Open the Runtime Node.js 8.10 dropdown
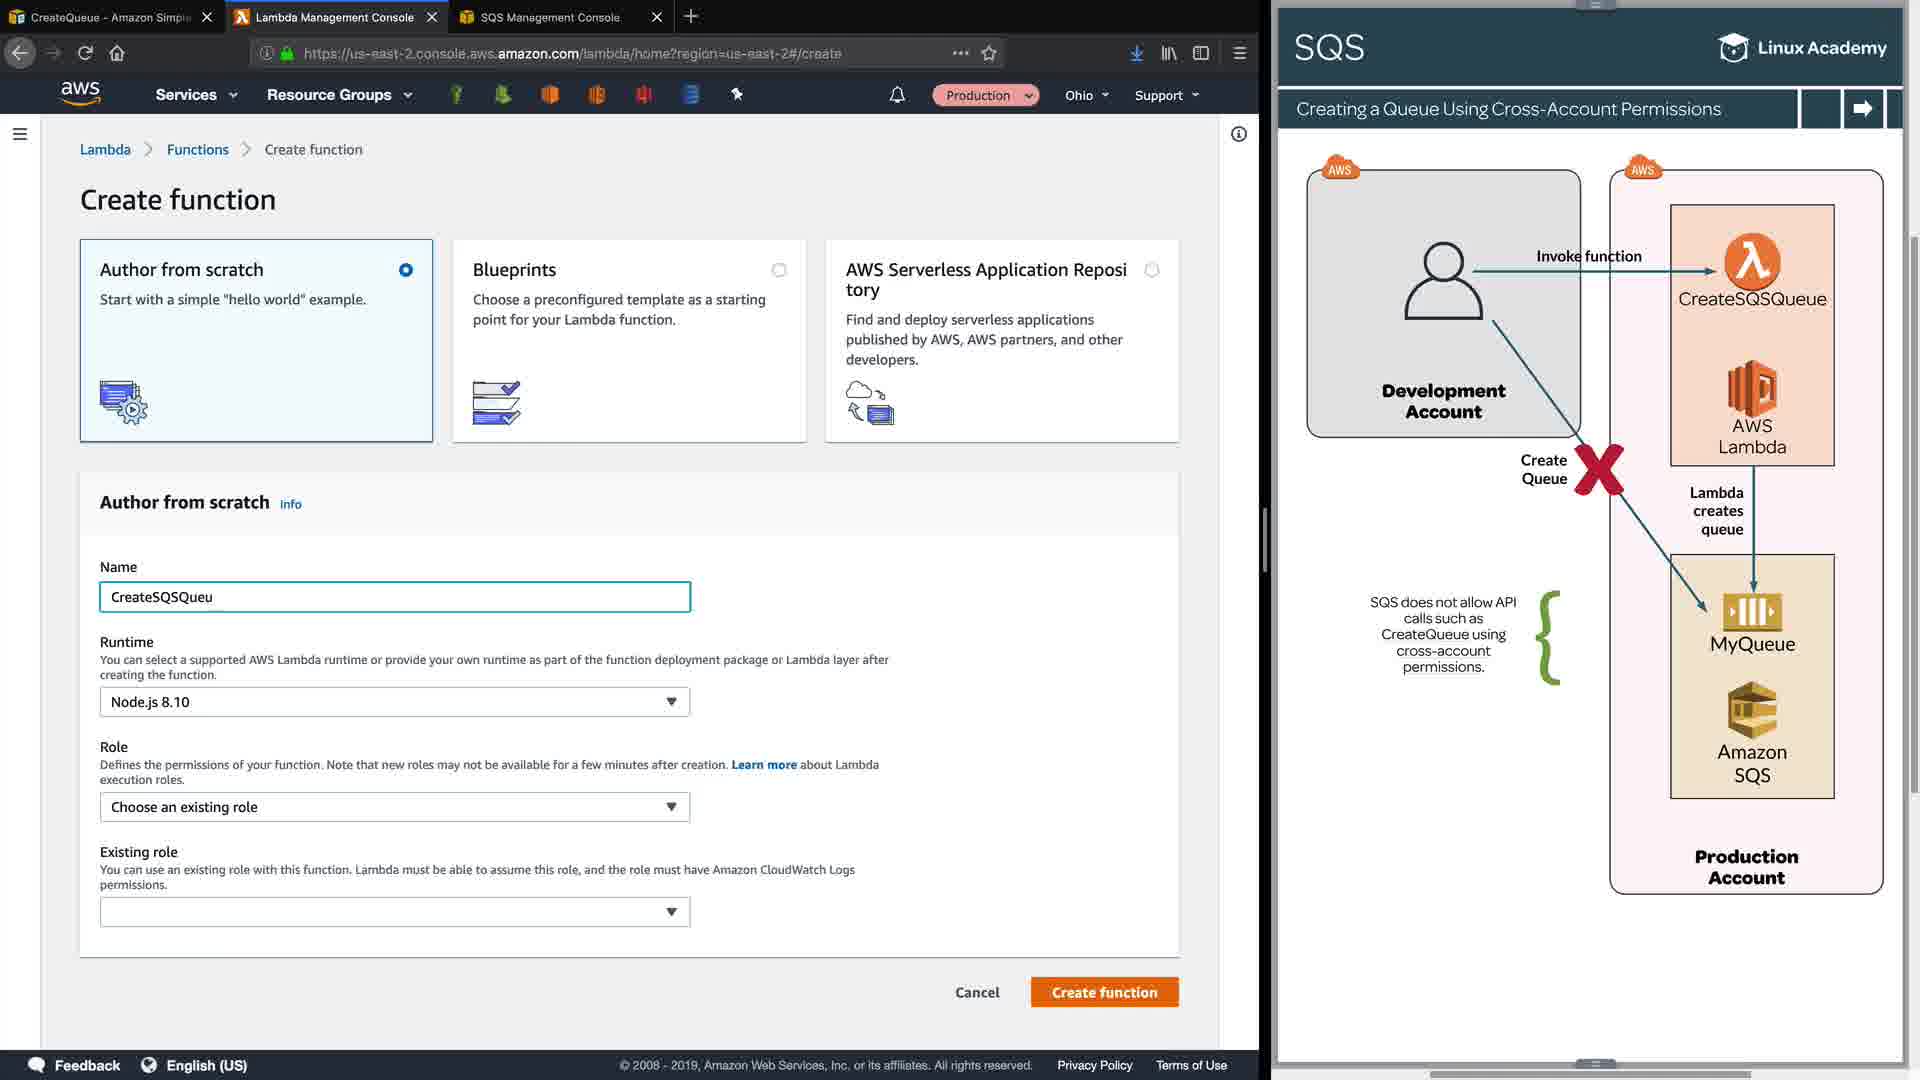Viewport: 1920px width, 1080px height. [x=394, y=702]
